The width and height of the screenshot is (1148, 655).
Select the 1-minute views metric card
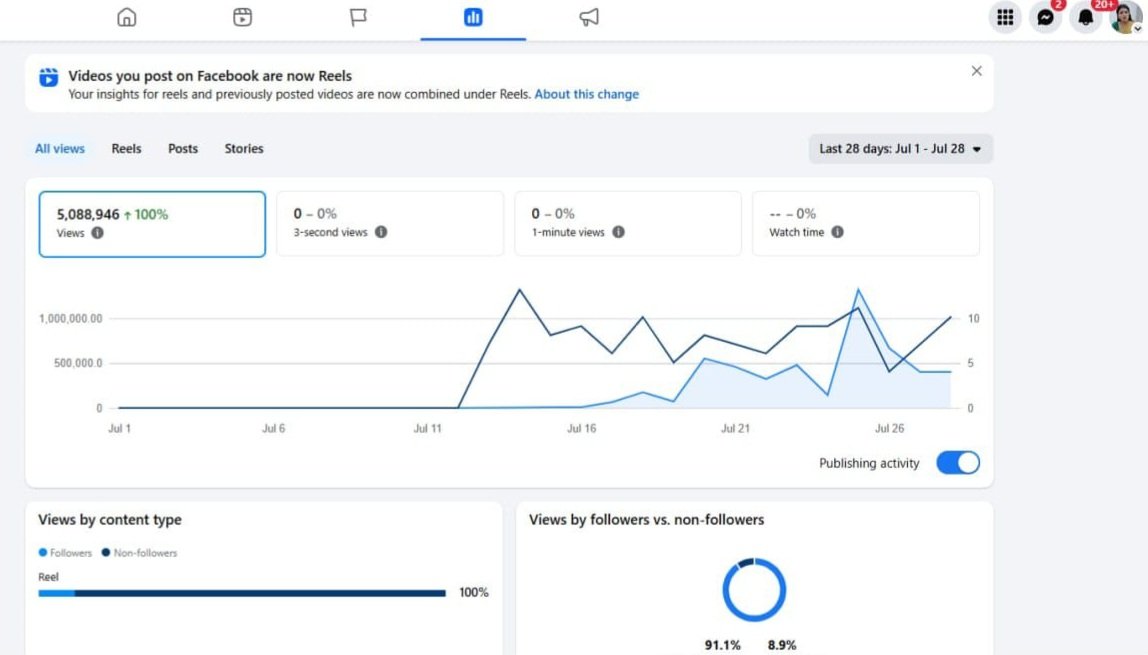tap(627, 223)
